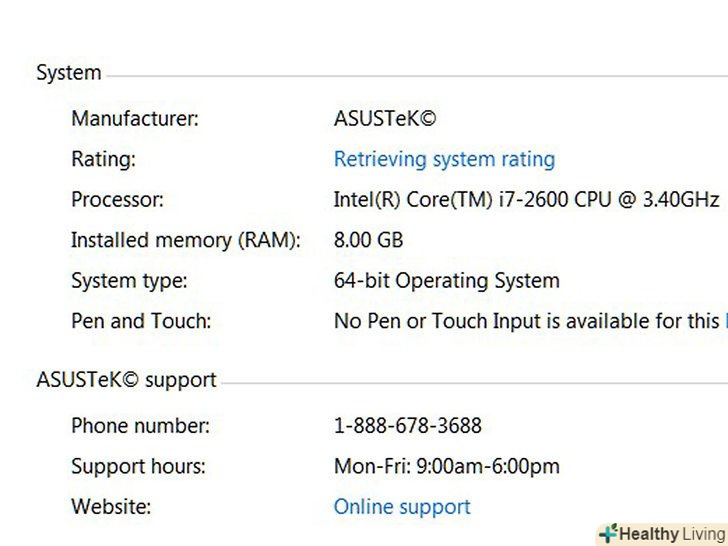
Task: Click the Healthy Living plus logo icon
Action: coord(607,533)
